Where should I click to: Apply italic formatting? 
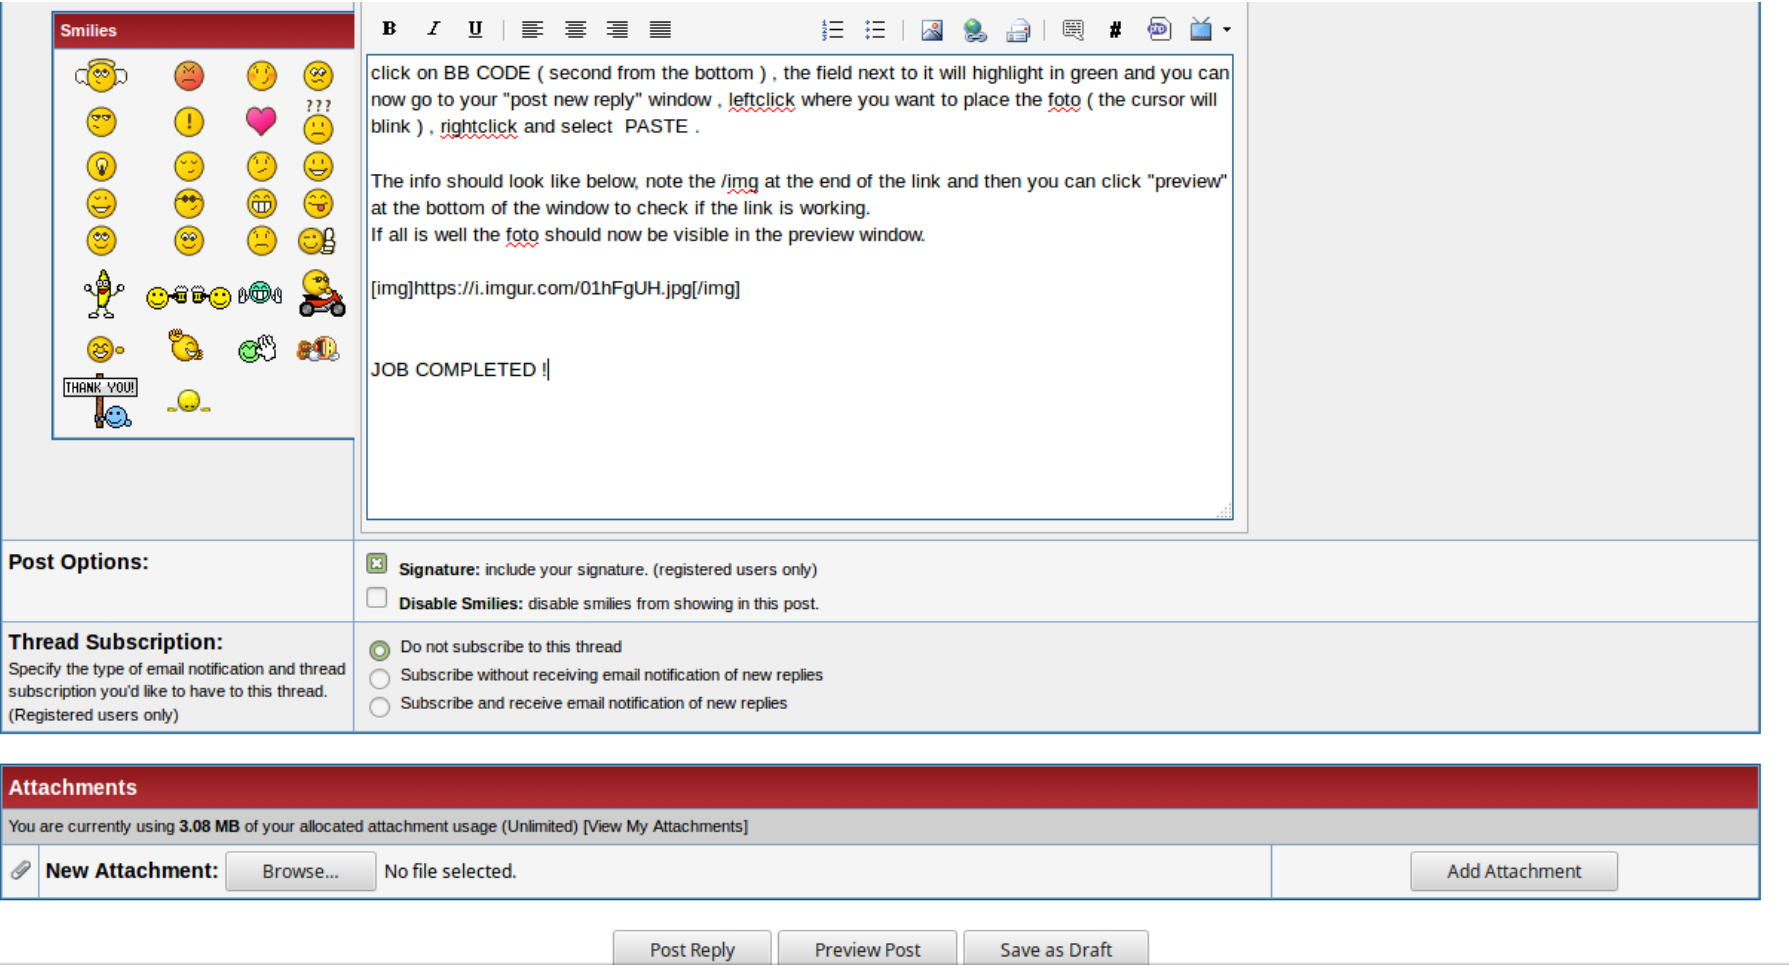click(x=433, y=29)
